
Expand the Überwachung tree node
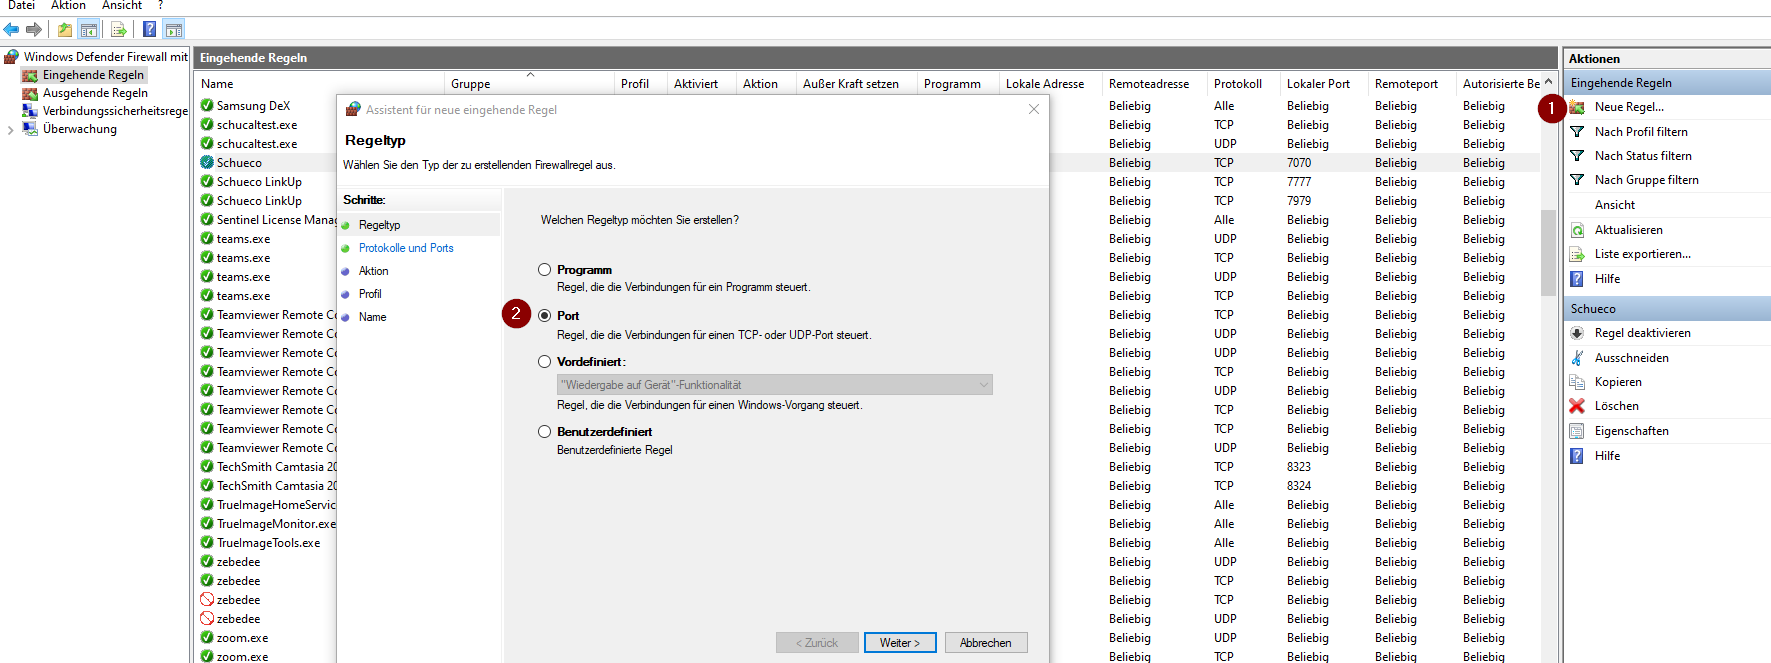(x=10, y=129)
